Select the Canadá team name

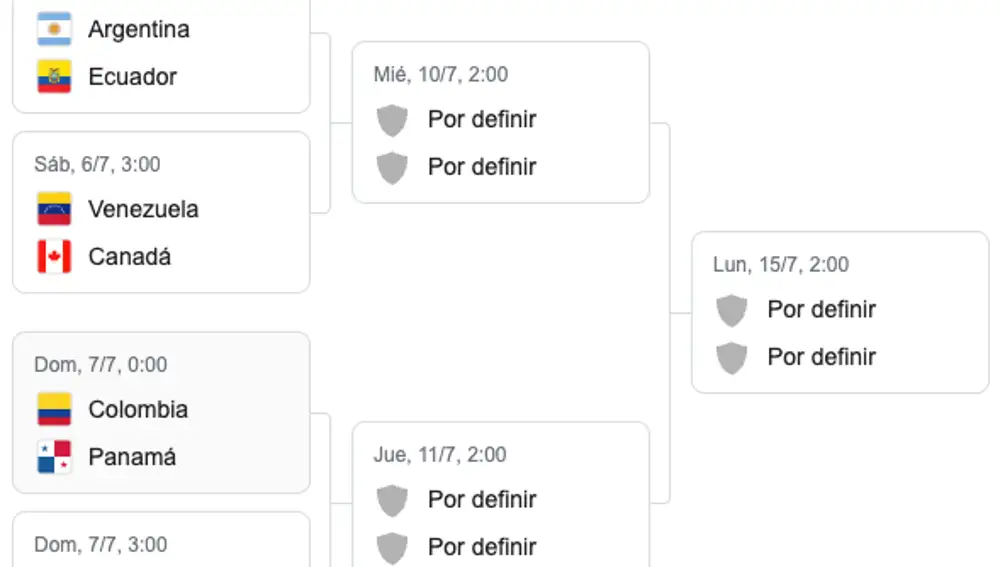129,257
